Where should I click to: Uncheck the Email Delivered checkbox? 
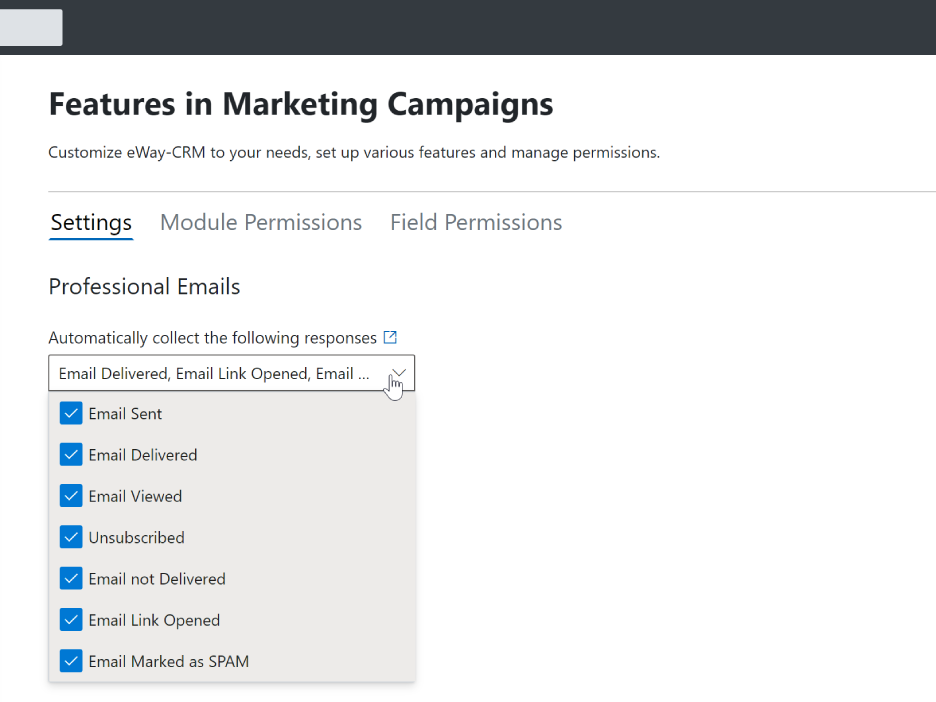point(71,454)
